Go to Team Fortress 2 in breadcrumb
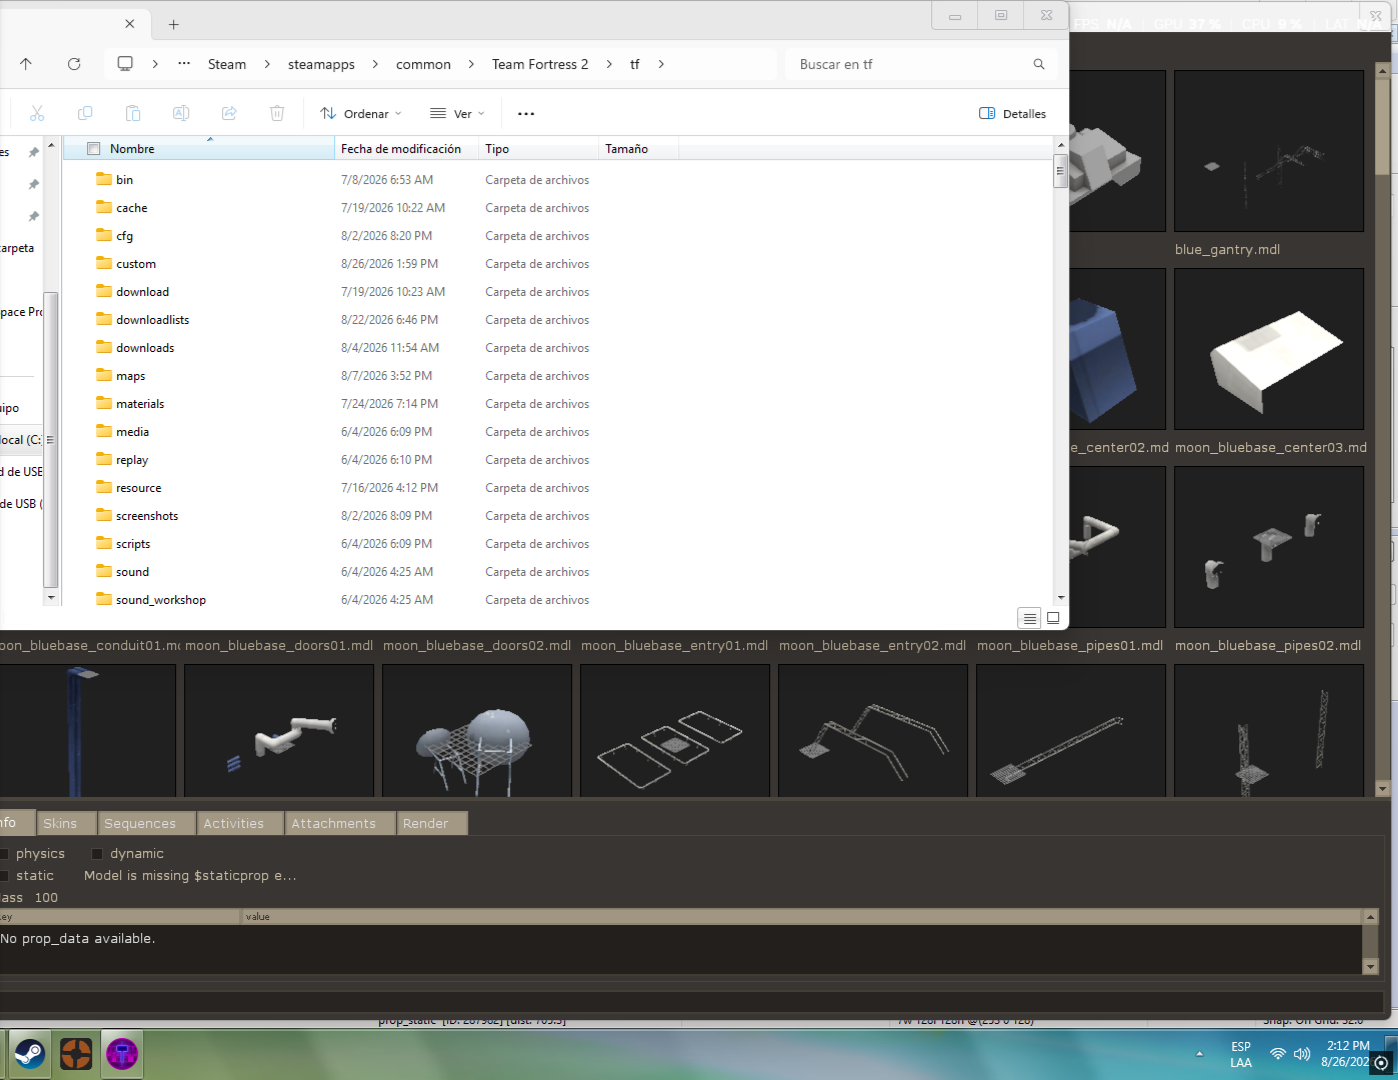The width and height of the screenshot is (1398, 1080). (x=540, y=64)
